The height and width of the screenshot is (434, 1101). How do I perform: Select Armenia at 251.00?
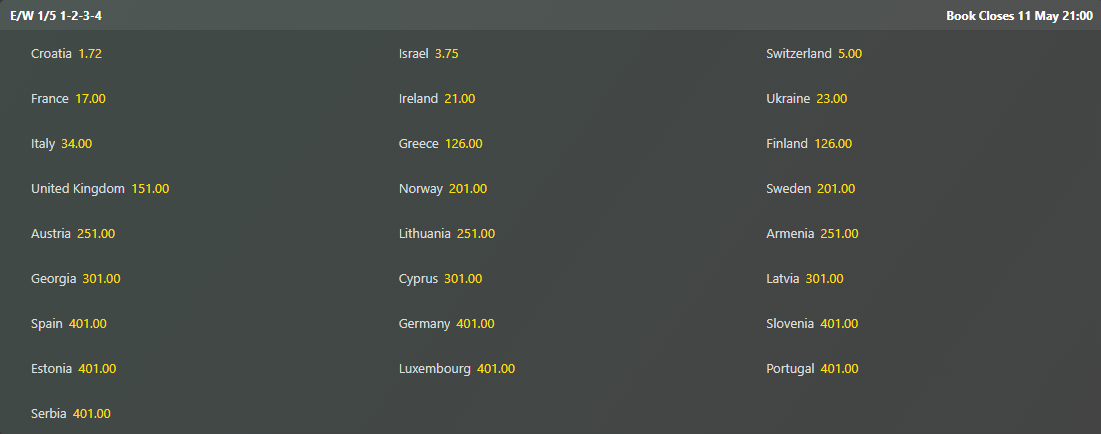click(x=812, y=233)
